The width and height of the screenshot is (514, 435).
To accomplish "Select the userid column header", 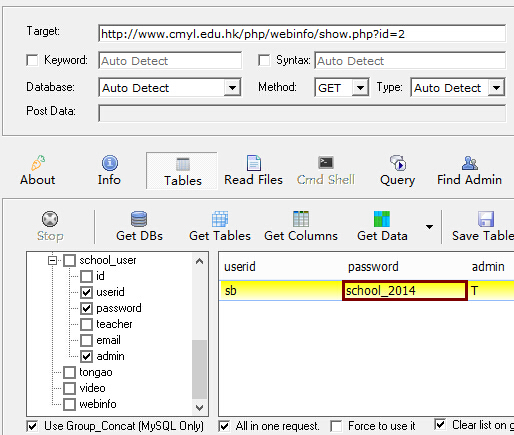I will click(240, 267).
